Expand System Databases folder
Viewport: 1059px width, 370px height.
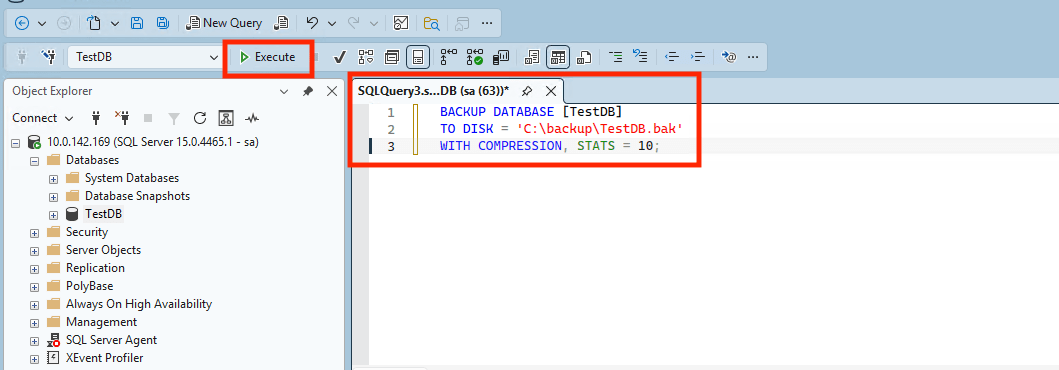[53, 179]
